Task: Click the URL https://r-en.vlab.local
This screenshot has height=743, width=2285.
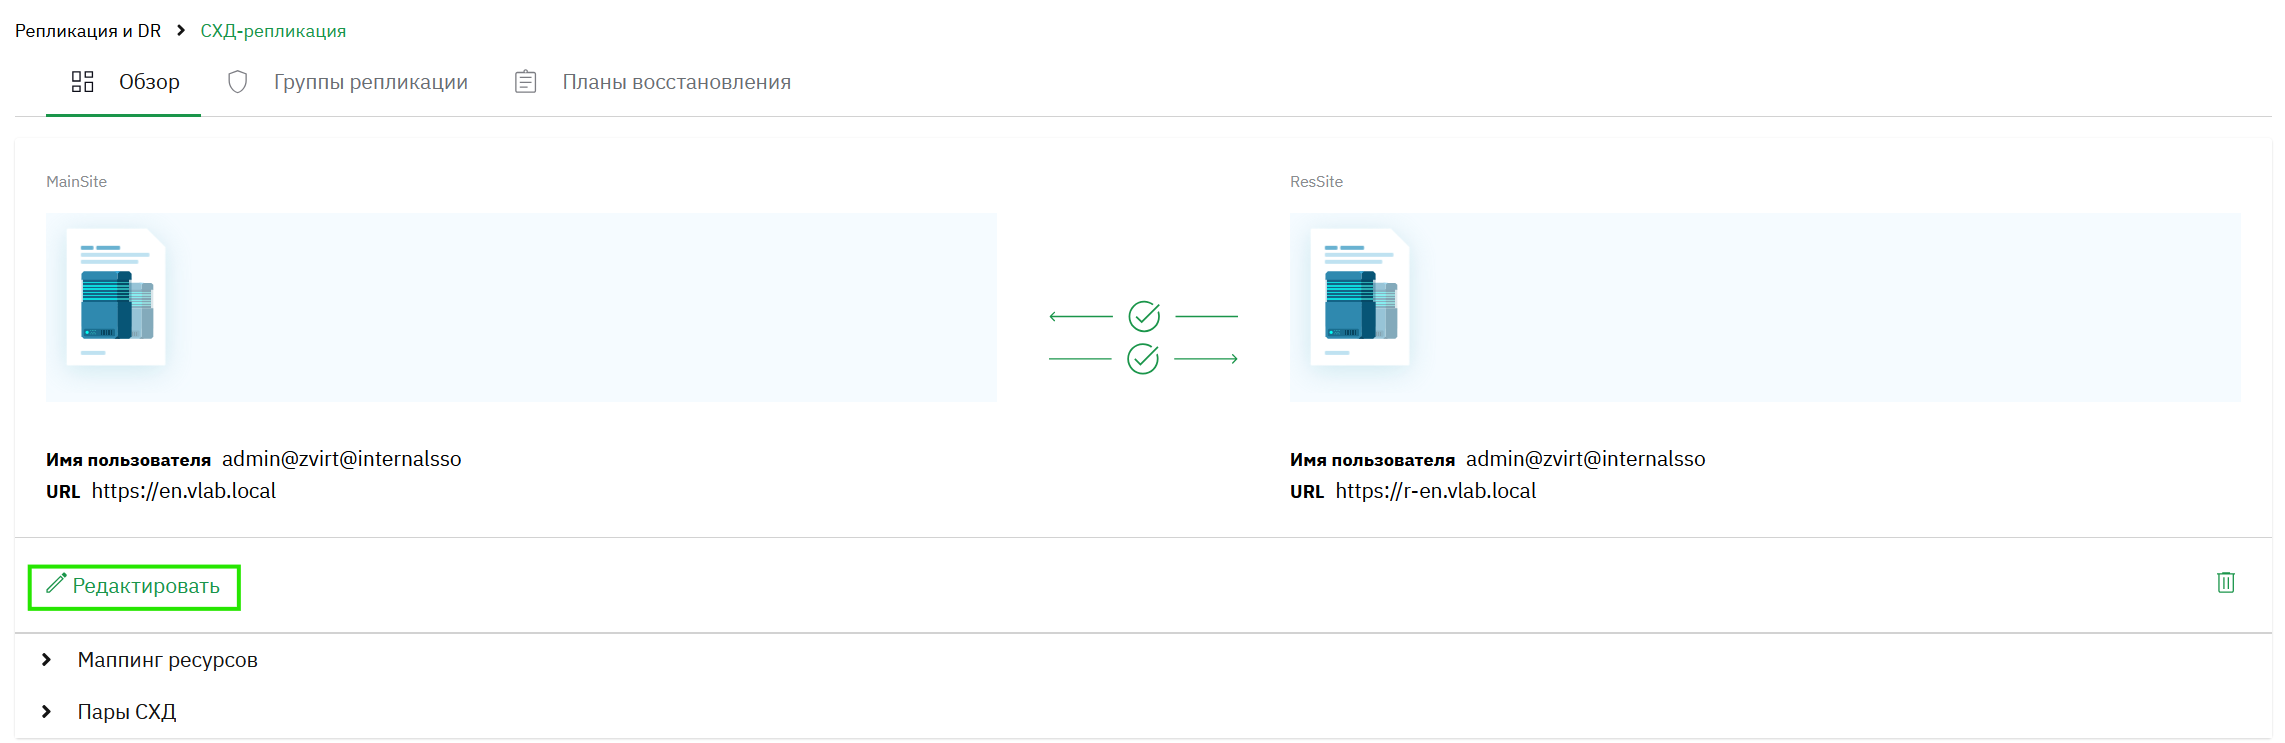Action: (1436, 491)
